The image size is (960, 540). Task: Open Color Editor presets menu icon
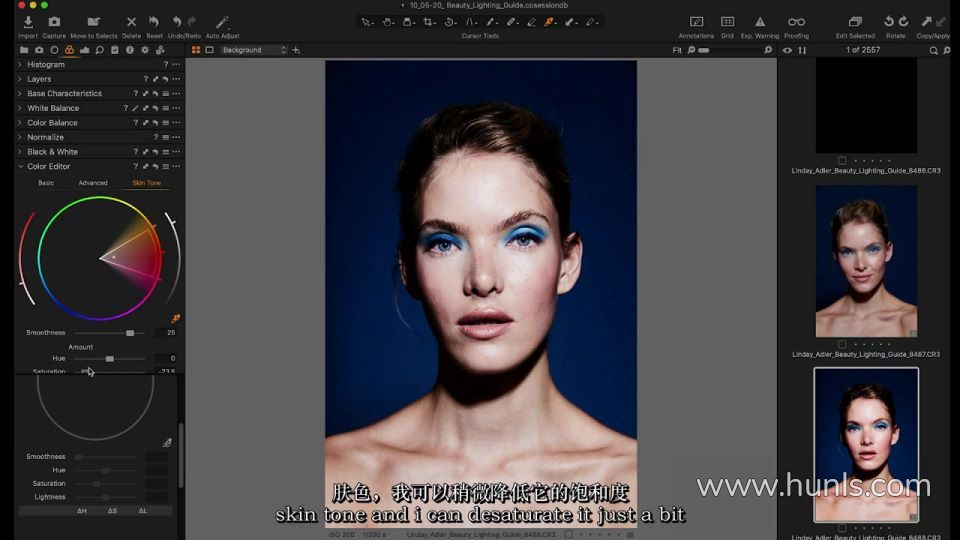166,167
